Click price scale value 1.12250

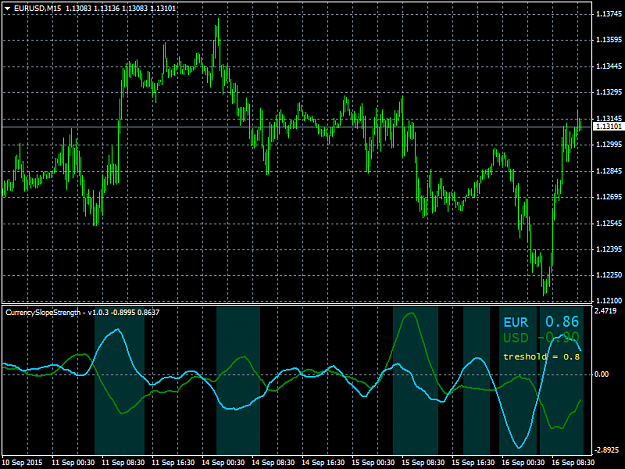(609, 275)
